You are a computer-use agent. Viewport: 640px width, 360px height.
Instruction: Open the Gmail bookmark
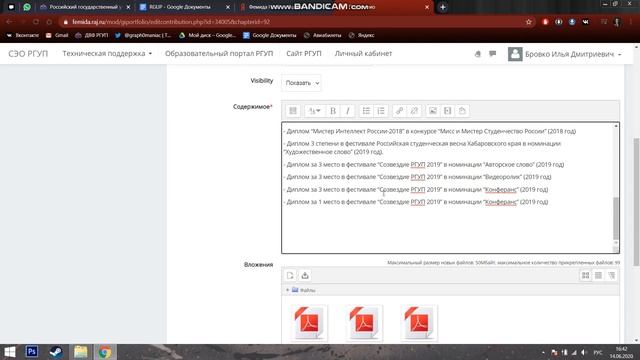click(57, 35)
